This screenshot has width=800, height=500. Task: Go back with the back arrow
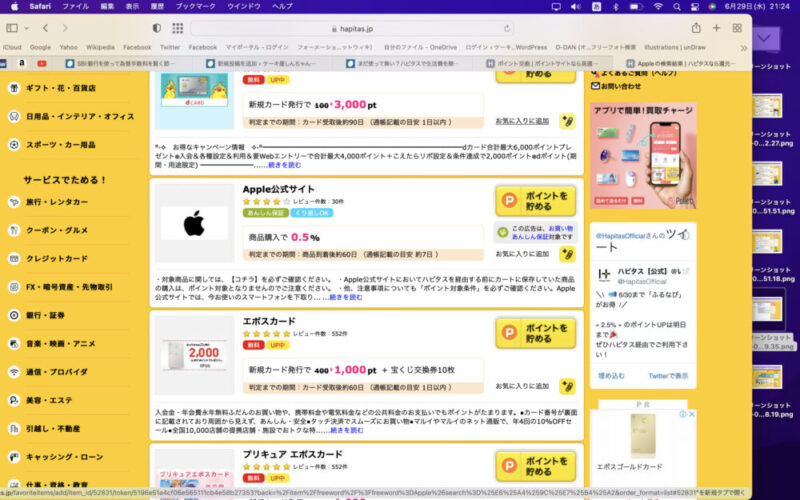(45, 28)
